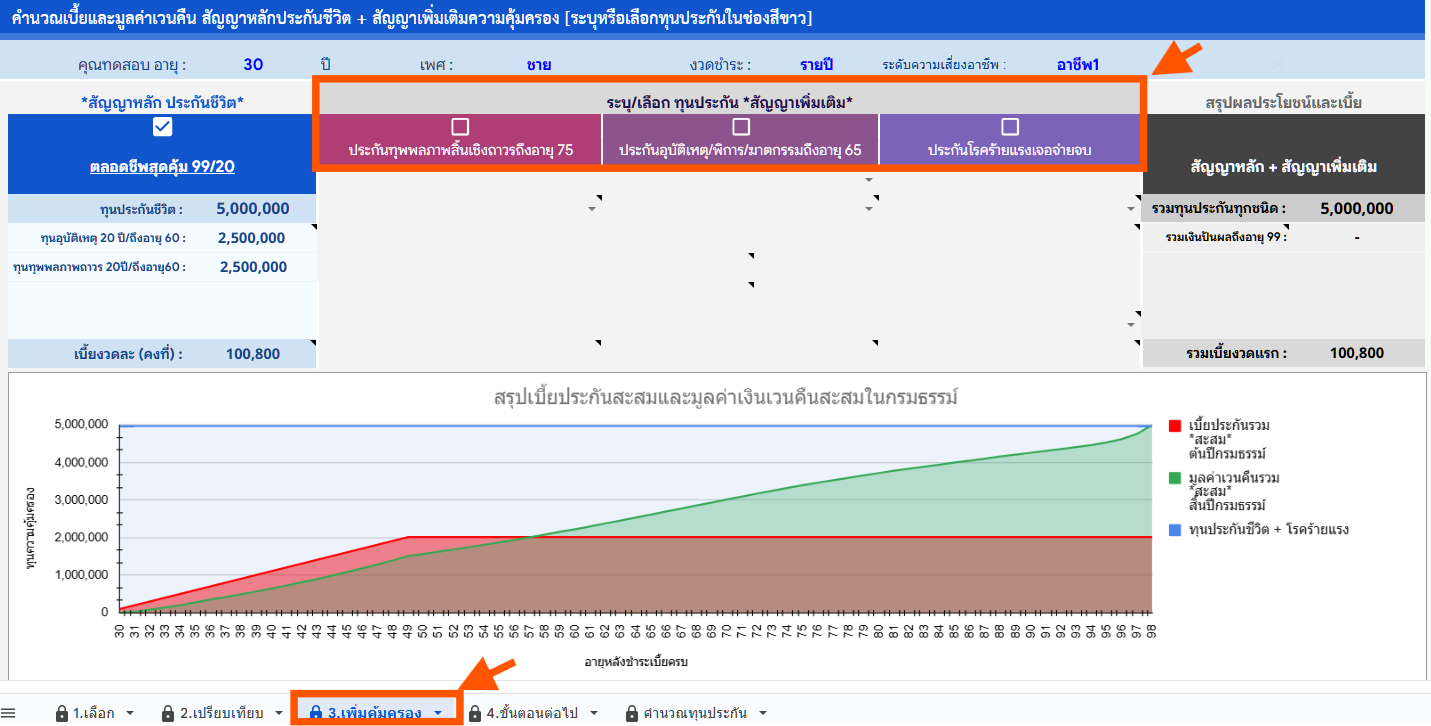
Task: Click the red เบี้ยประกันรวม legend color swatch
Action: 1175,426
